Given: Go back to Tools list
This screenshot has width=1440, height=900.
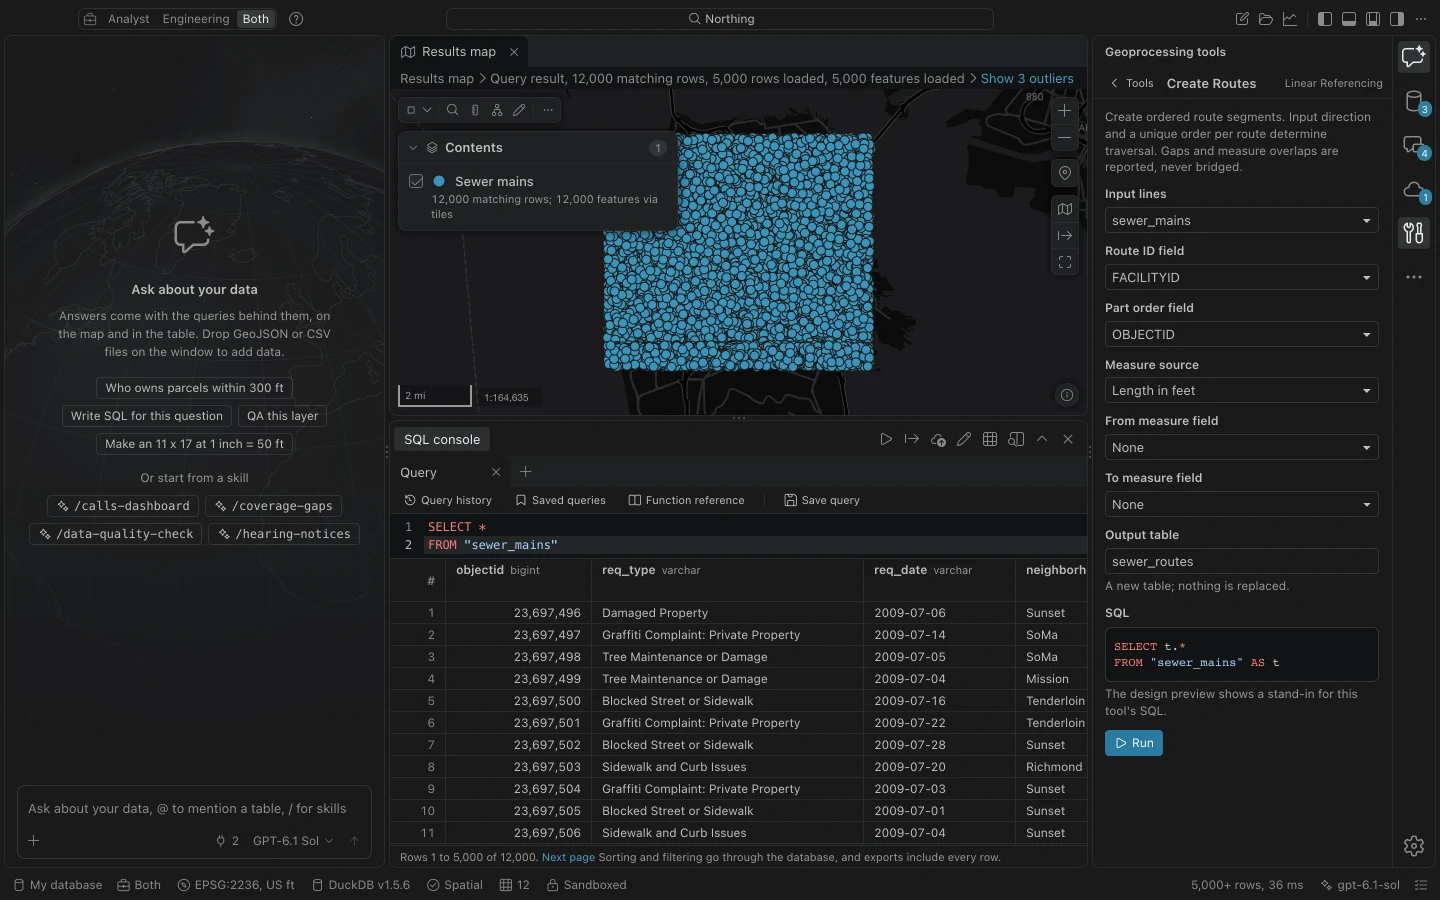Looking at the screenshot, I should (1132, 84).
